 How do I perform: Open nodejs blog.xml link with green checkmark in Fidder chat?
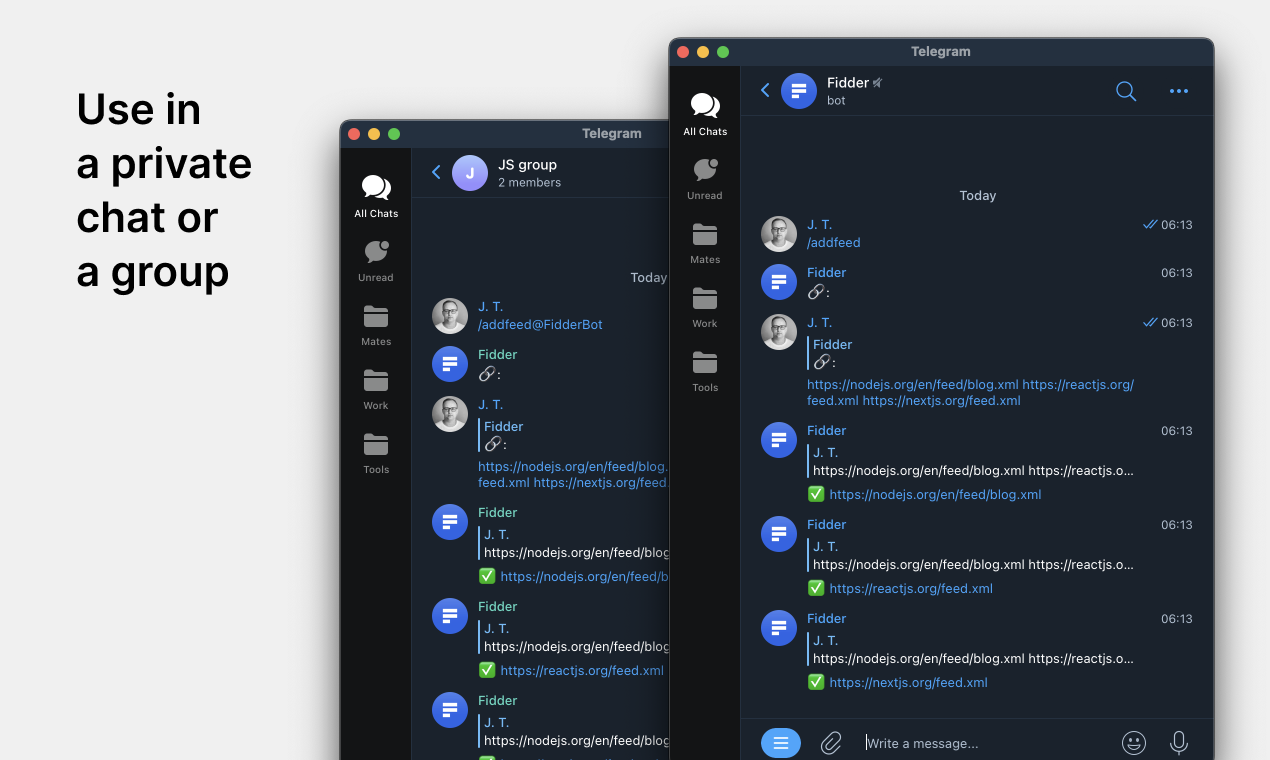935,495
